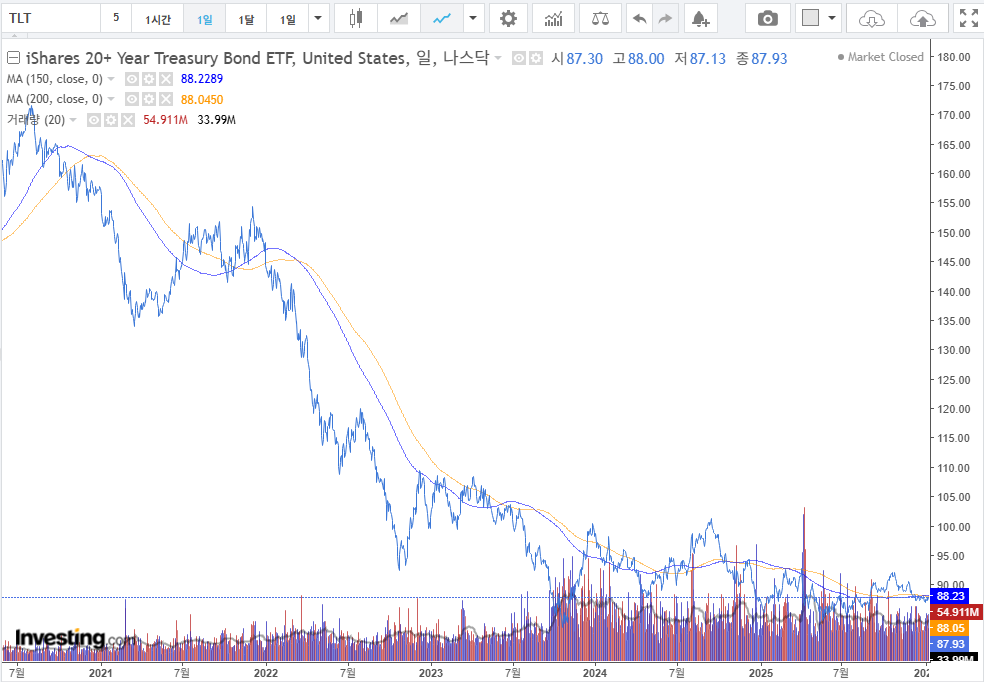984x682 pixels.
Task: Click red 54.911M volume axis label
Action: point(957,612)
